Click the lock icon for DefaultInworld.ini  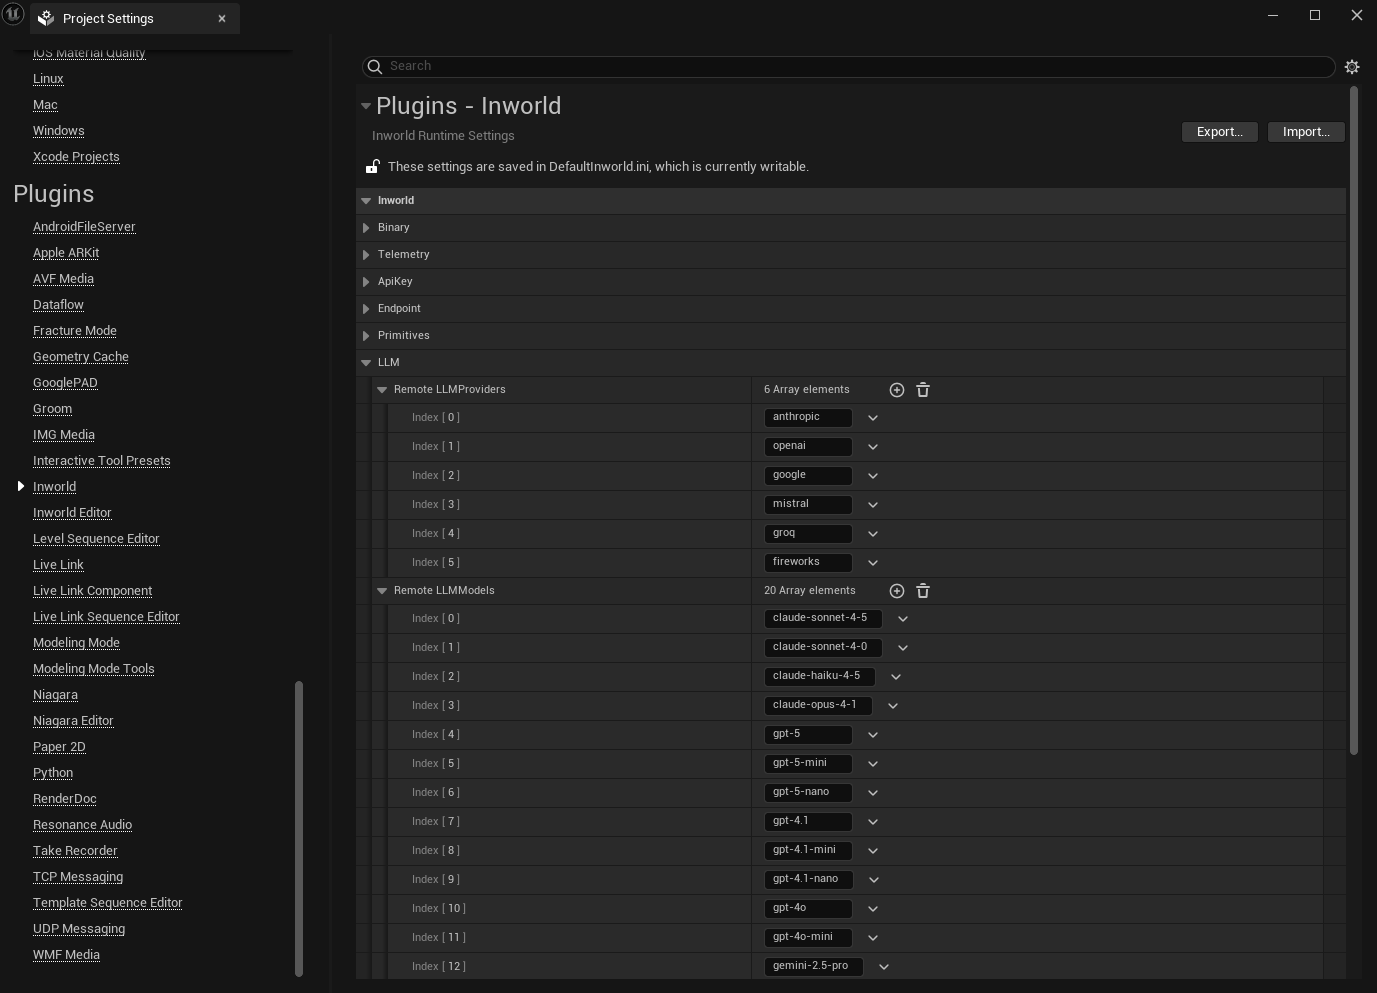click(x=372, y=167)
